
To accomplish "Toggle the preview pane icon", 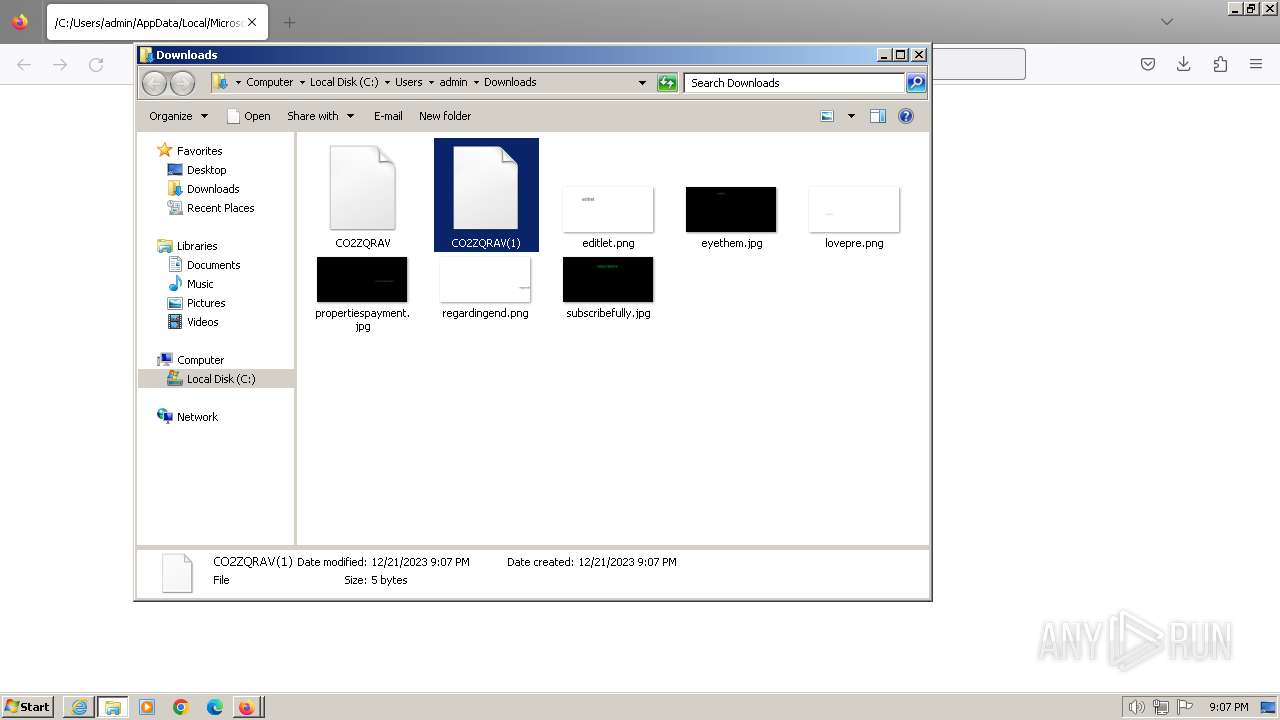I will coord(877,116).
